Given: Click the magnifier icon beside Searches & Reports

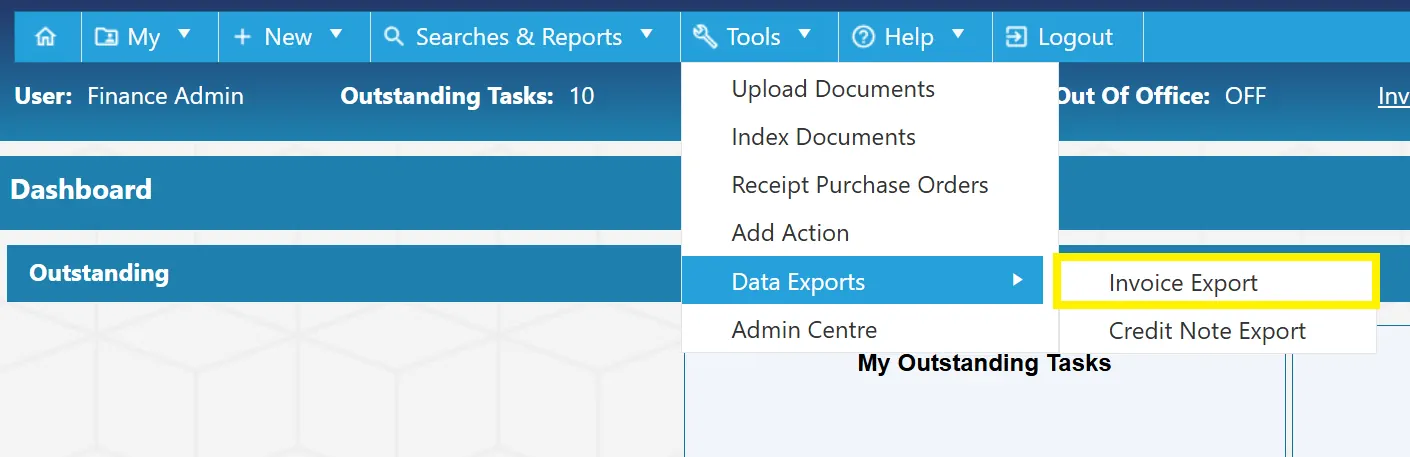Looking at the screenshot, I should click(394, 37).
